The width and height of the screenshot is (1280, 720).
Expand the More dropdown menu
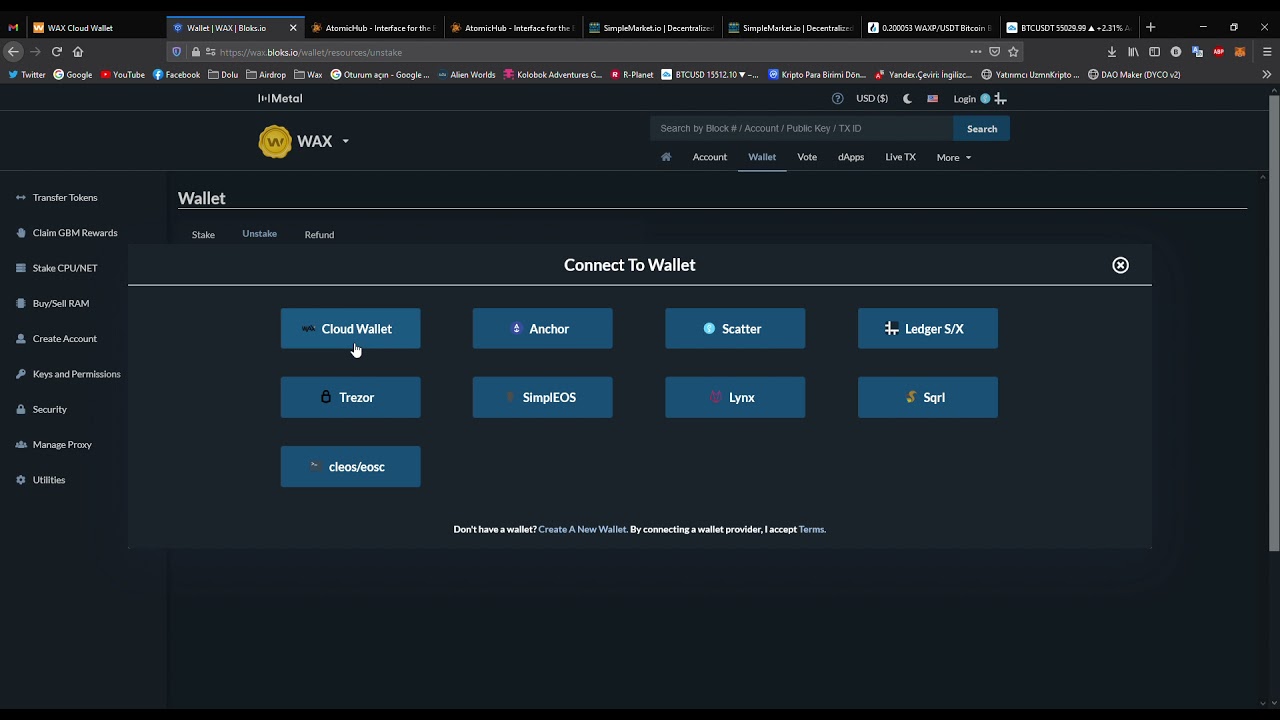pyautogui.click(x=953, y=157)
